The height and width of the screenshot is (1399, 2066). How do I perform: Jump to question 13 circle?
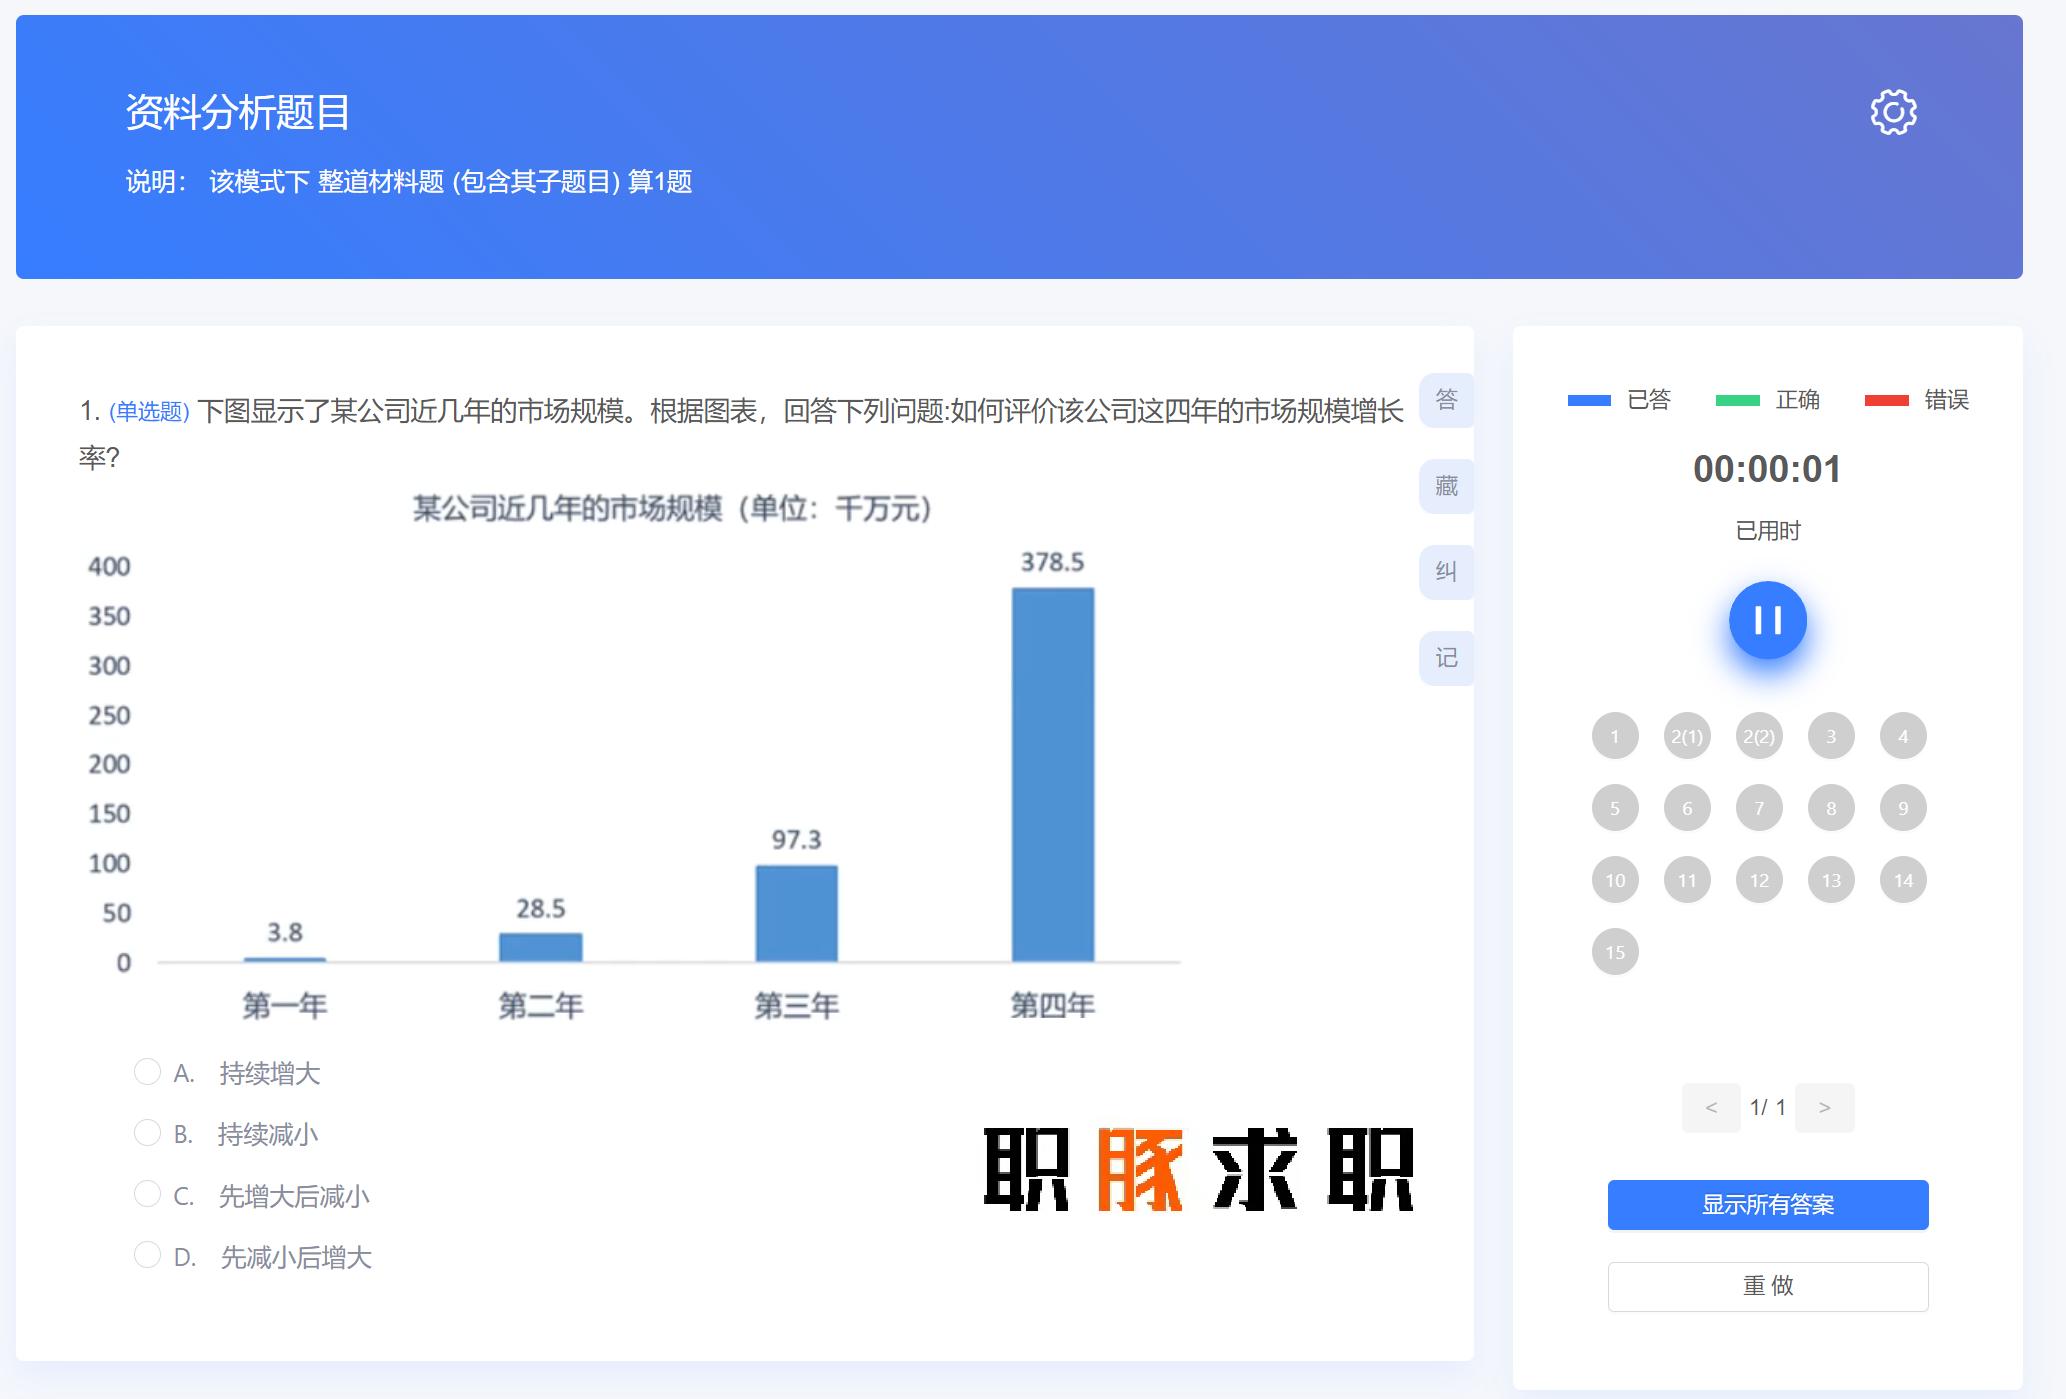(x=1831, y=880)
